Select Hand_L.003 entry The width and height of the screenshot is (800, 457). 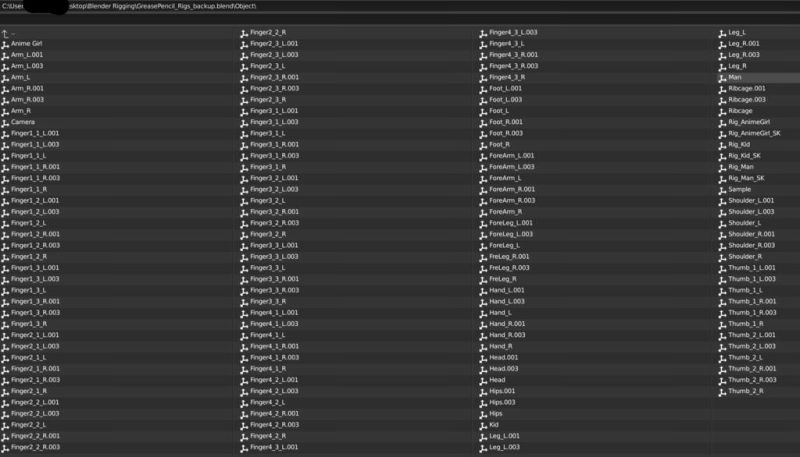pyautogui.click(x=507, y=302)
